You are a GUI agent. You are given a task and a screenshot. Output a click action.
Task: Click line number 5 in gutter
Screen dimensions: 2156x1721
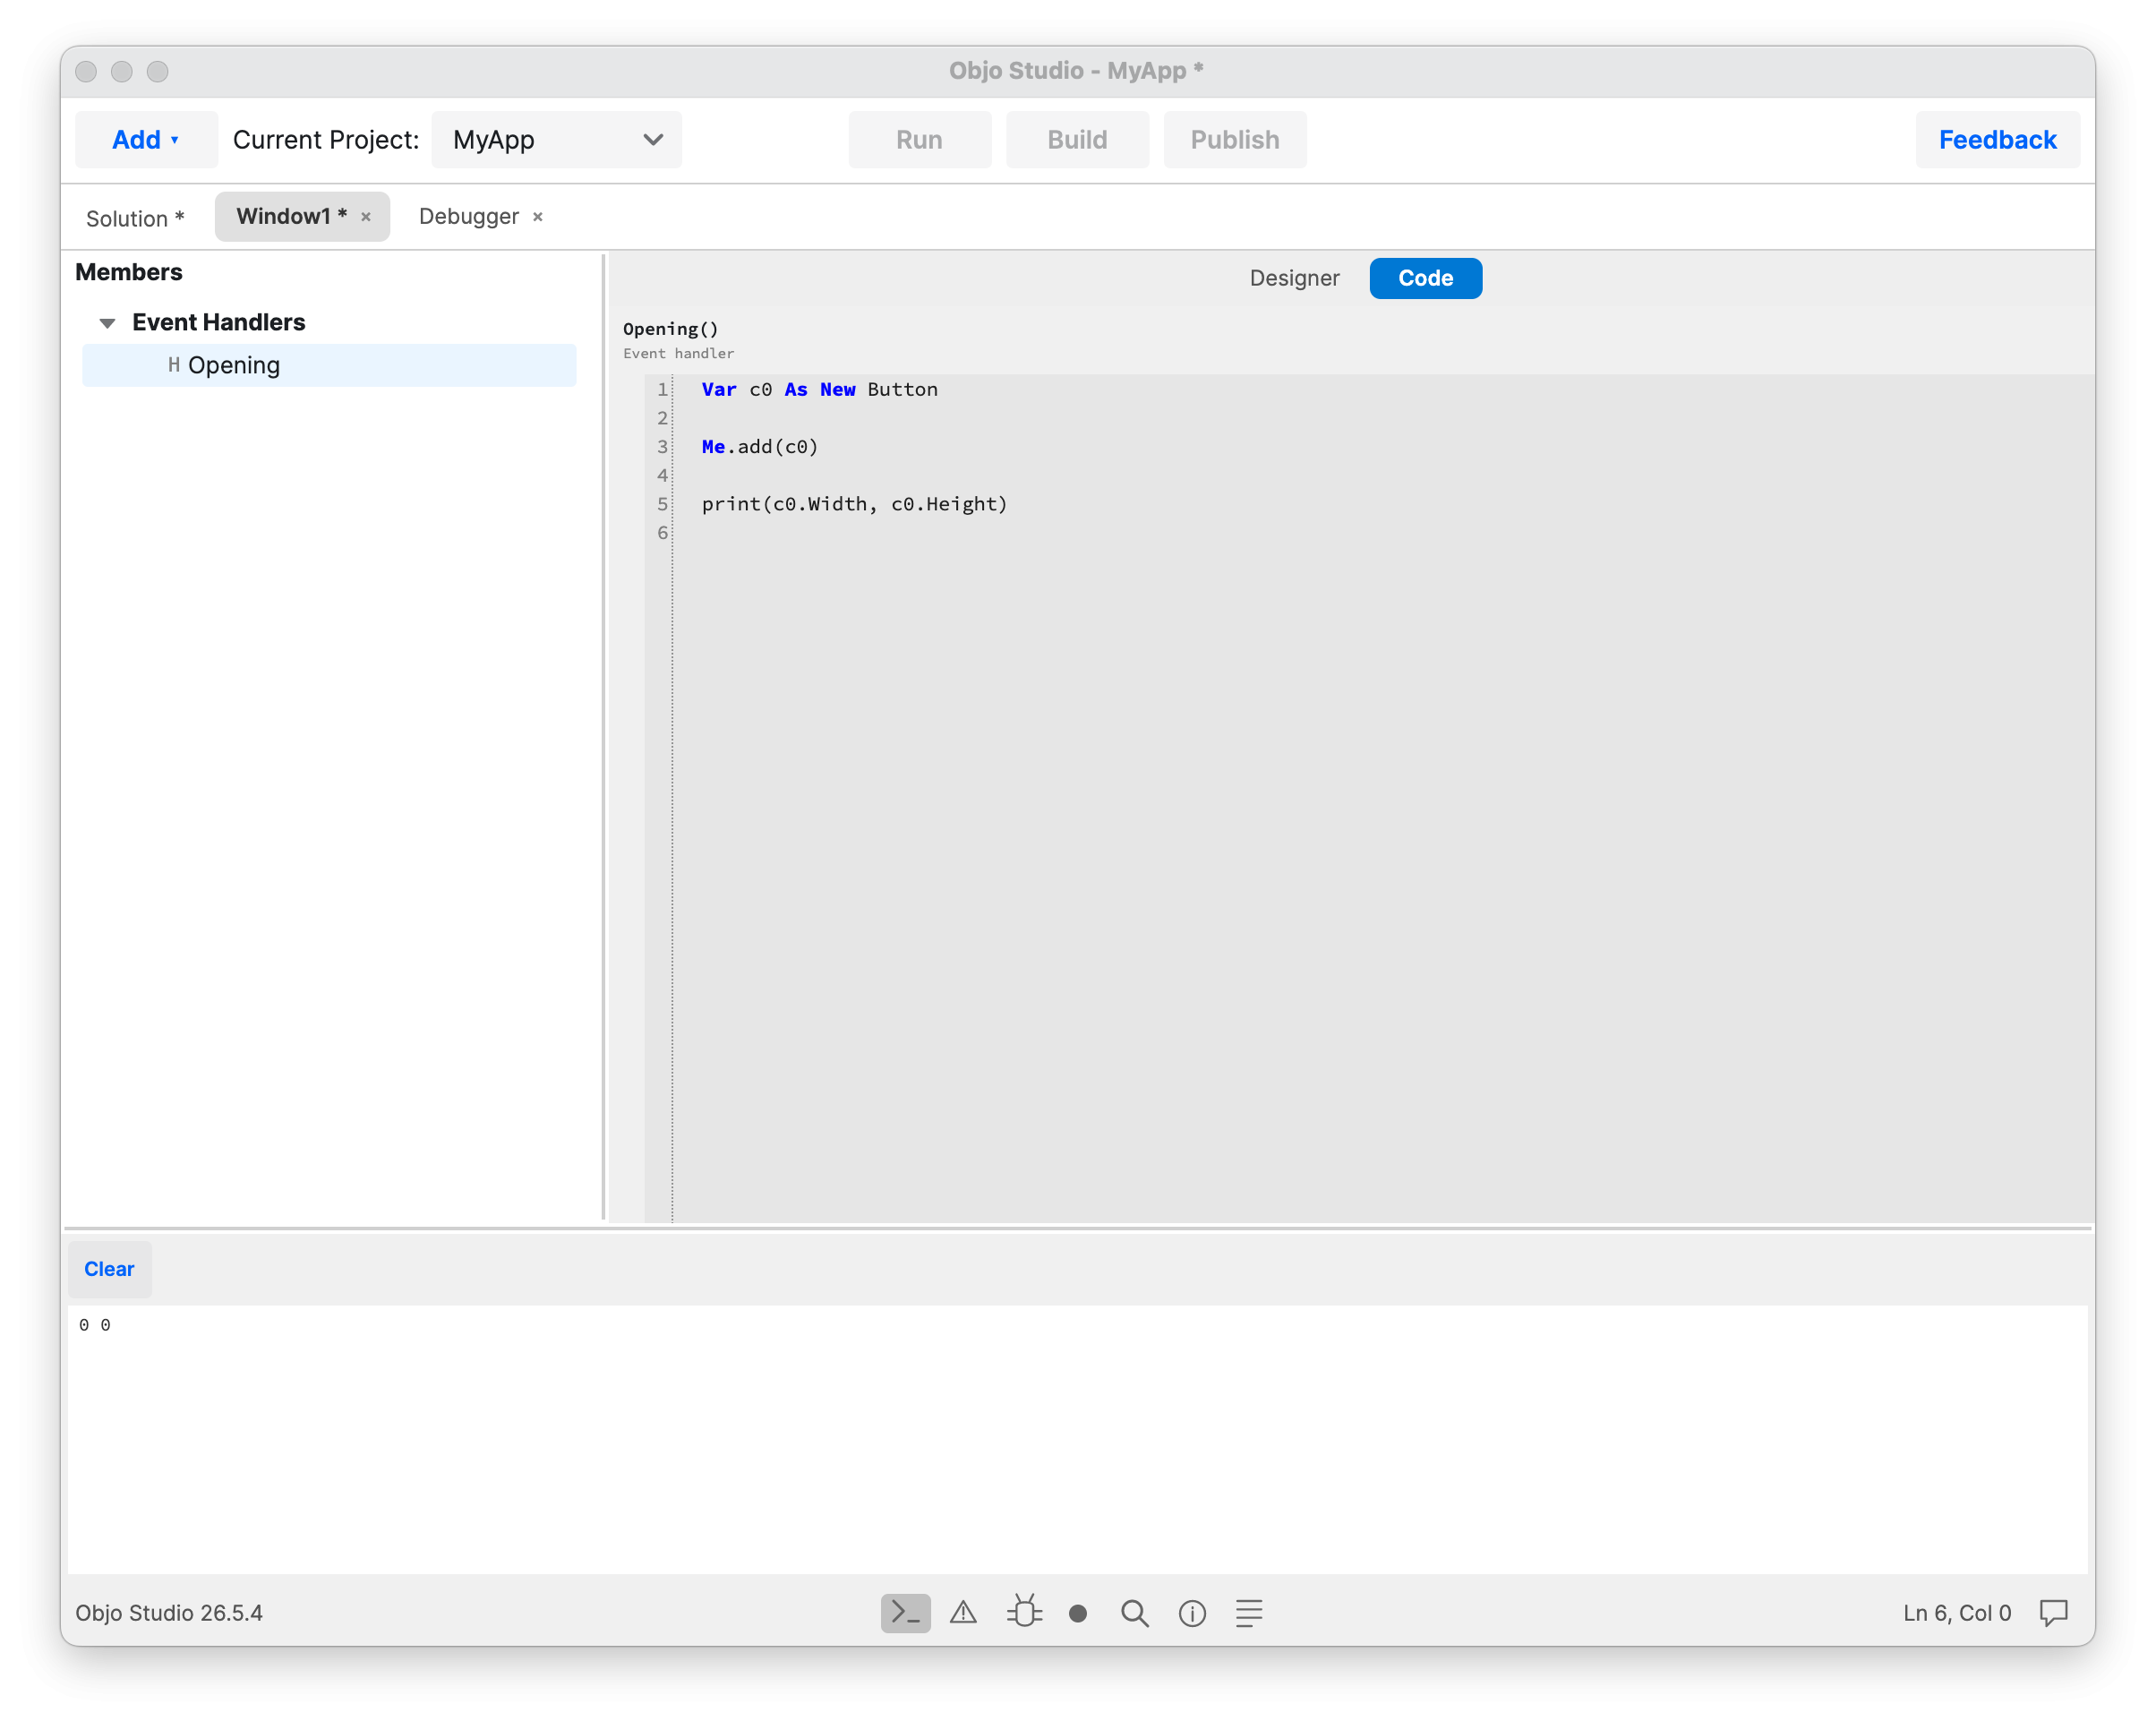[662, 504]
